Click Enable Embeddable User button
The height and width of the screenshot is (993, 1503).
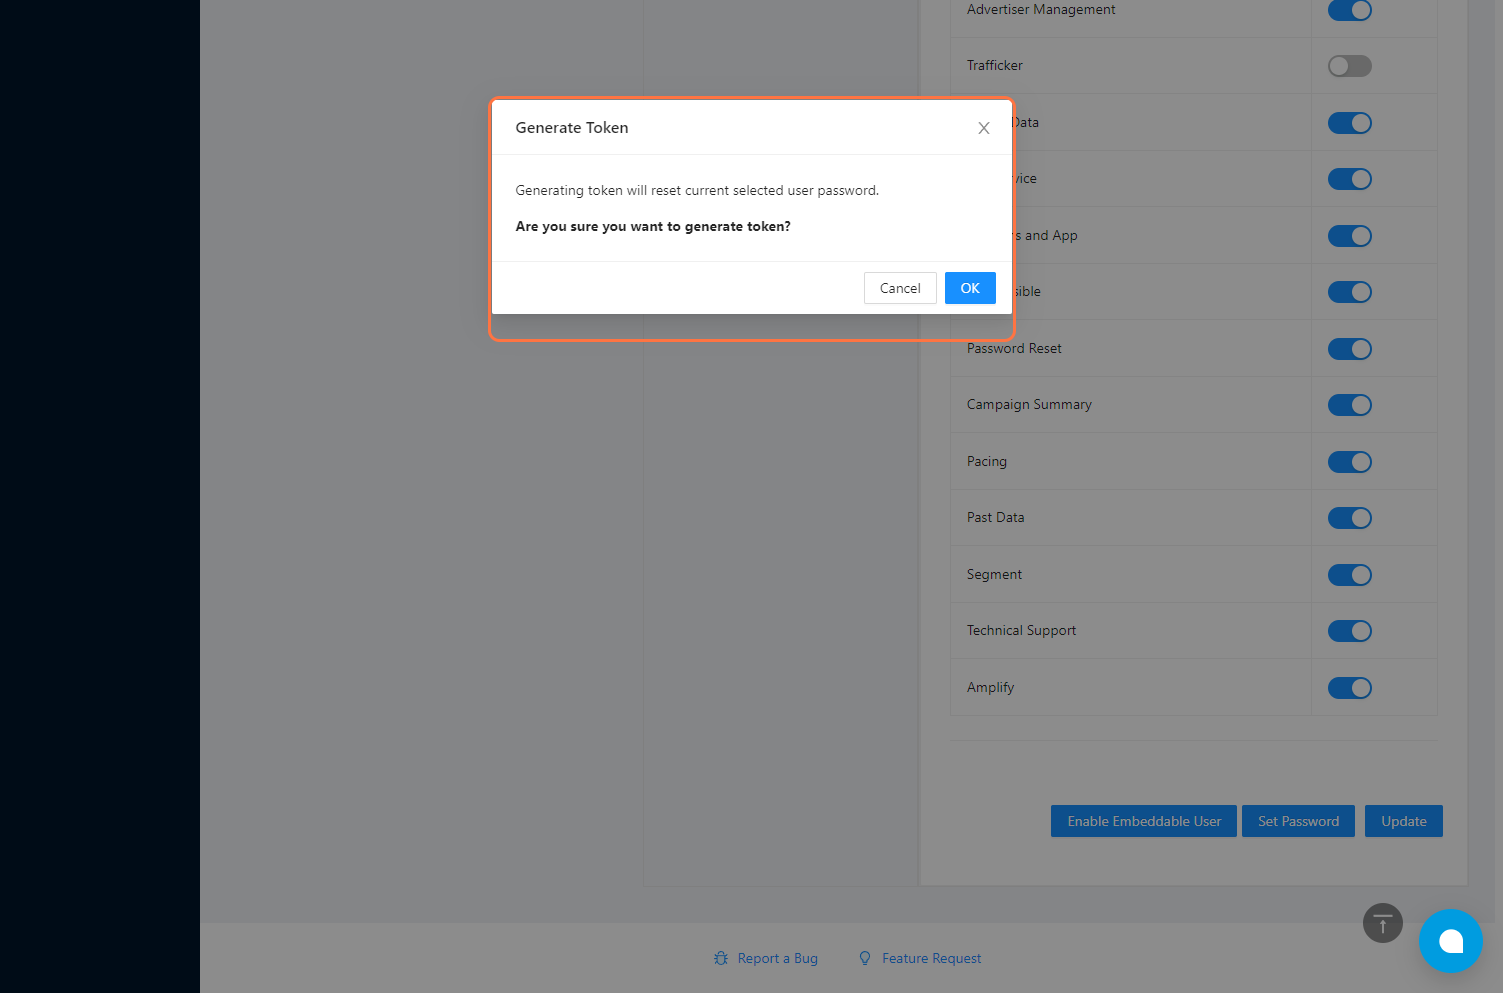click(x=1144, y=821)
